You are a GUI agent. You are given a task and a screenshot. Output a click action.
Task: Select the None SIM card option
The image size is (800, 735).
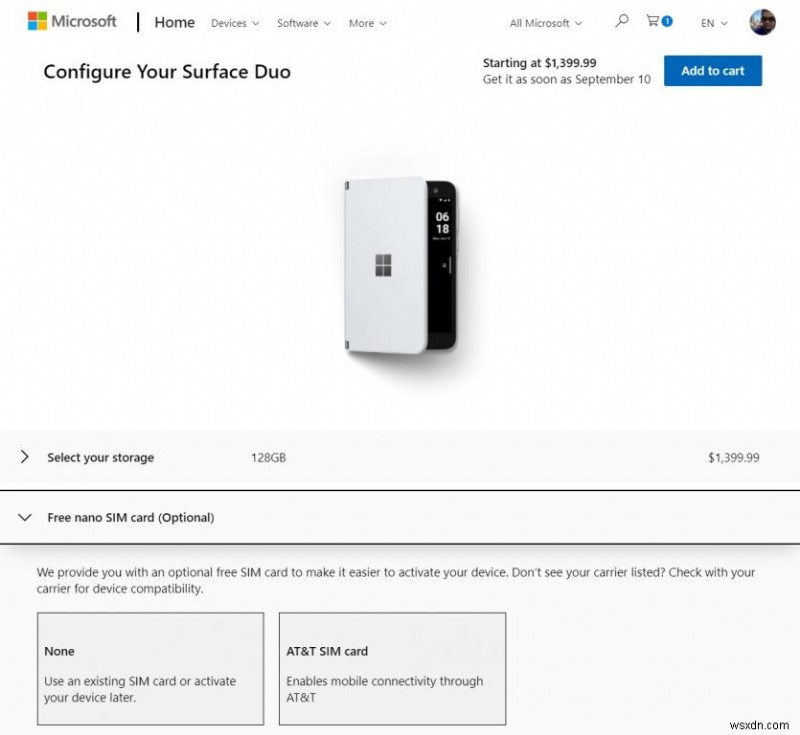149,667
